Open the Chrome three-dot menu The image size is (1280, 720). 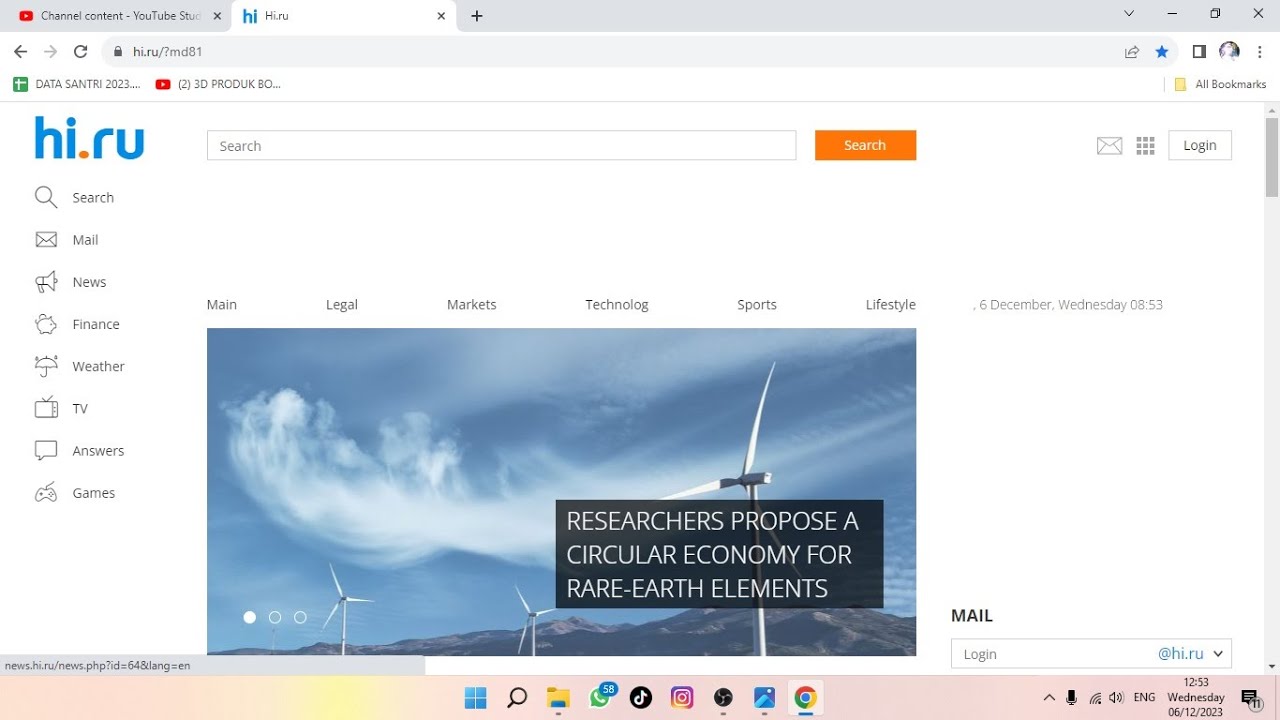coord(1260,52)
